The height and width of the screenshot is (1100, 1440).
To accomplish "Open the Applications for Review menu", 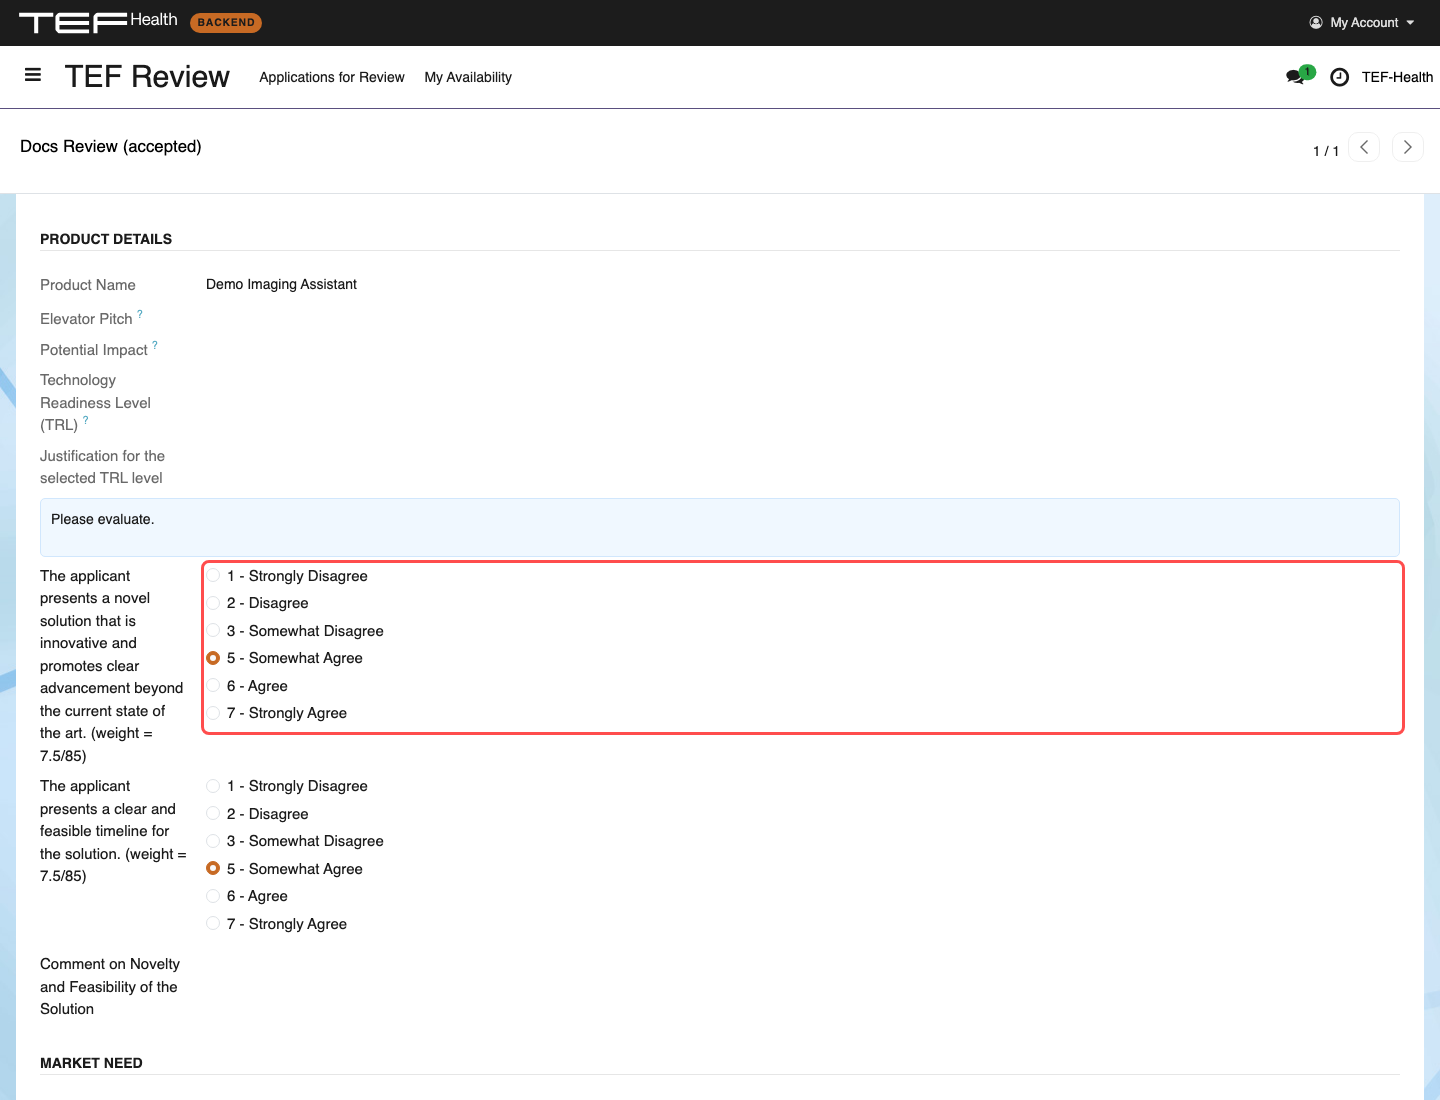I will 332,77.
